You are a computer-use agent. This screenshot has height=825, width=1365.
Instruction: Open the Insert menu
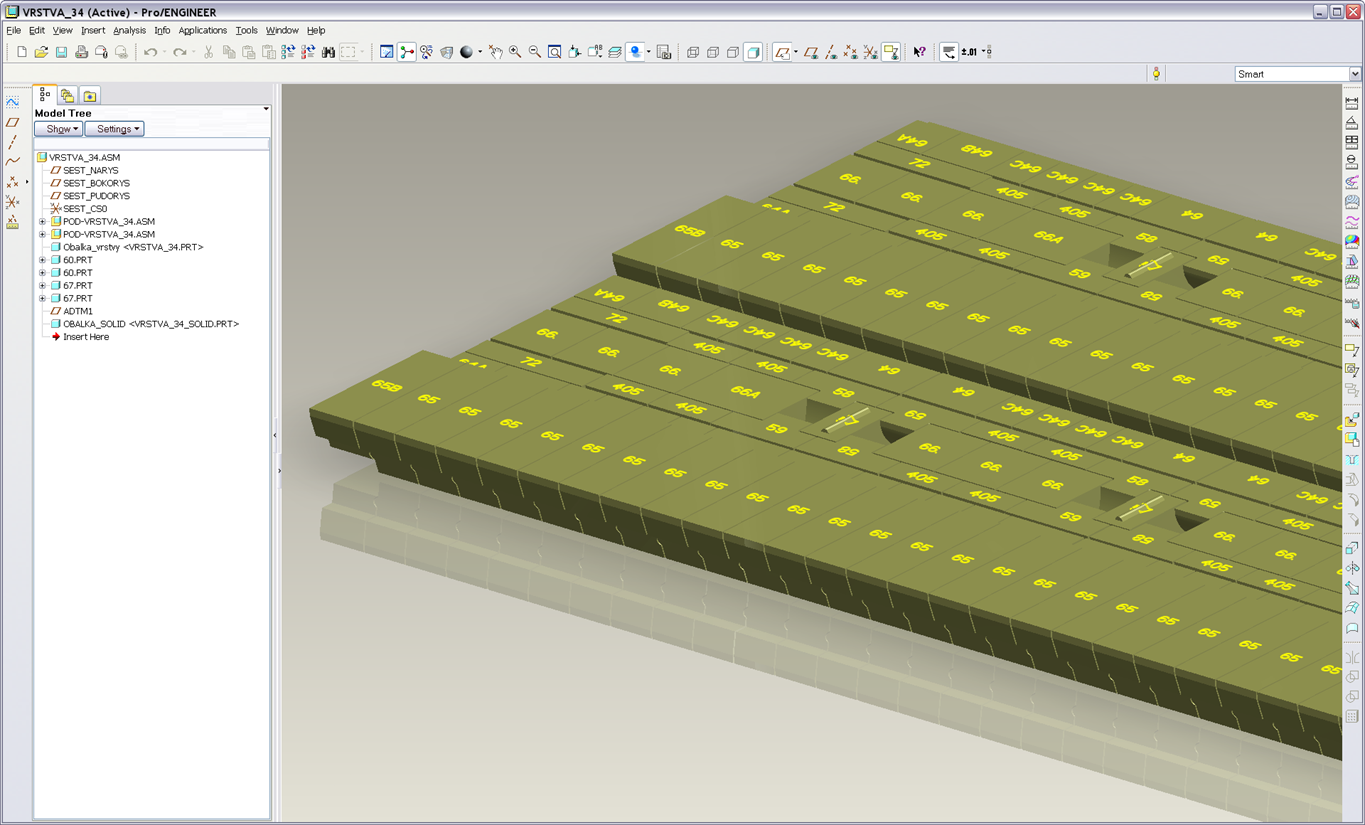click(x=93, y=30)
